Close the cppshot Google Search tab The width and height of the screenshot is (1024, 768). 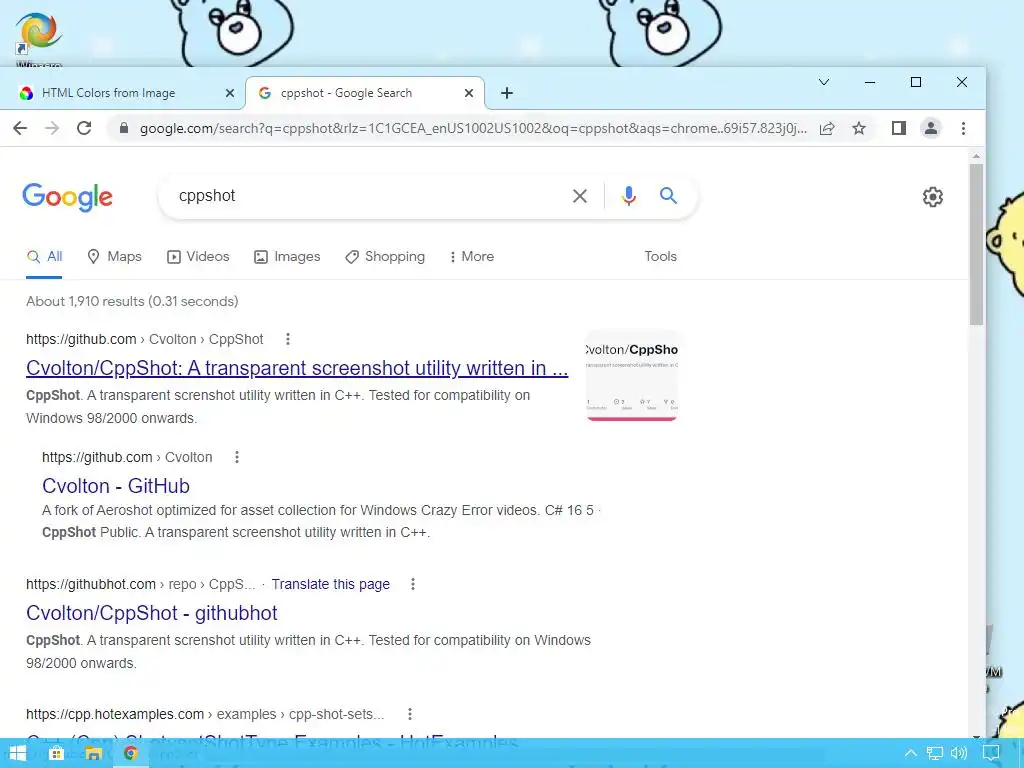click(468, 93)
